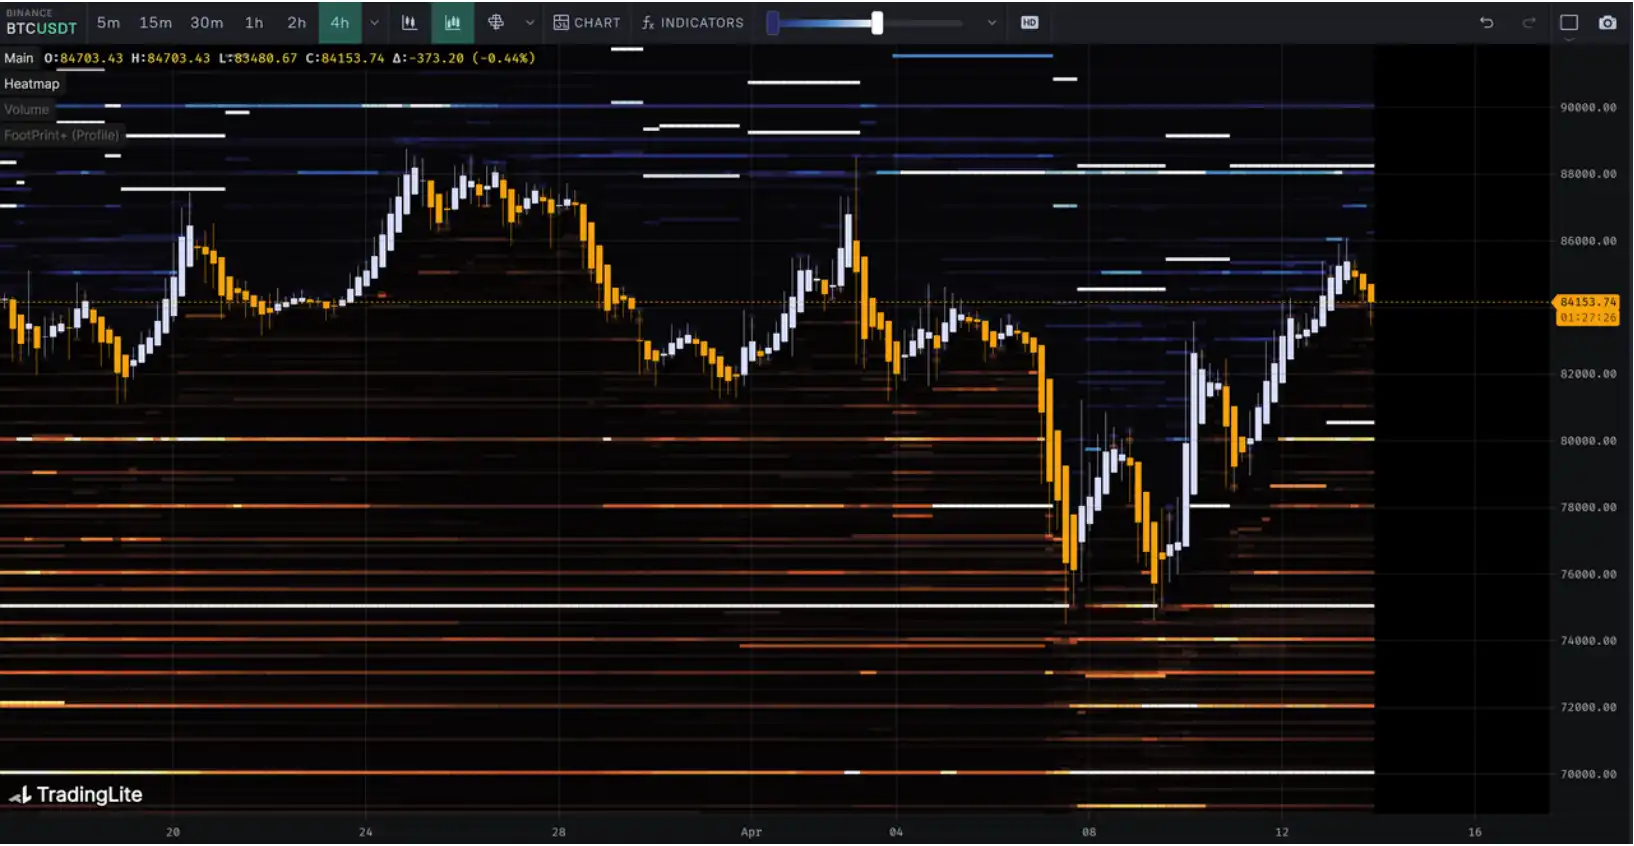Open the INDICATORS menu
The width and height of the screenshot is (1634, 846).
coord(693,22)
